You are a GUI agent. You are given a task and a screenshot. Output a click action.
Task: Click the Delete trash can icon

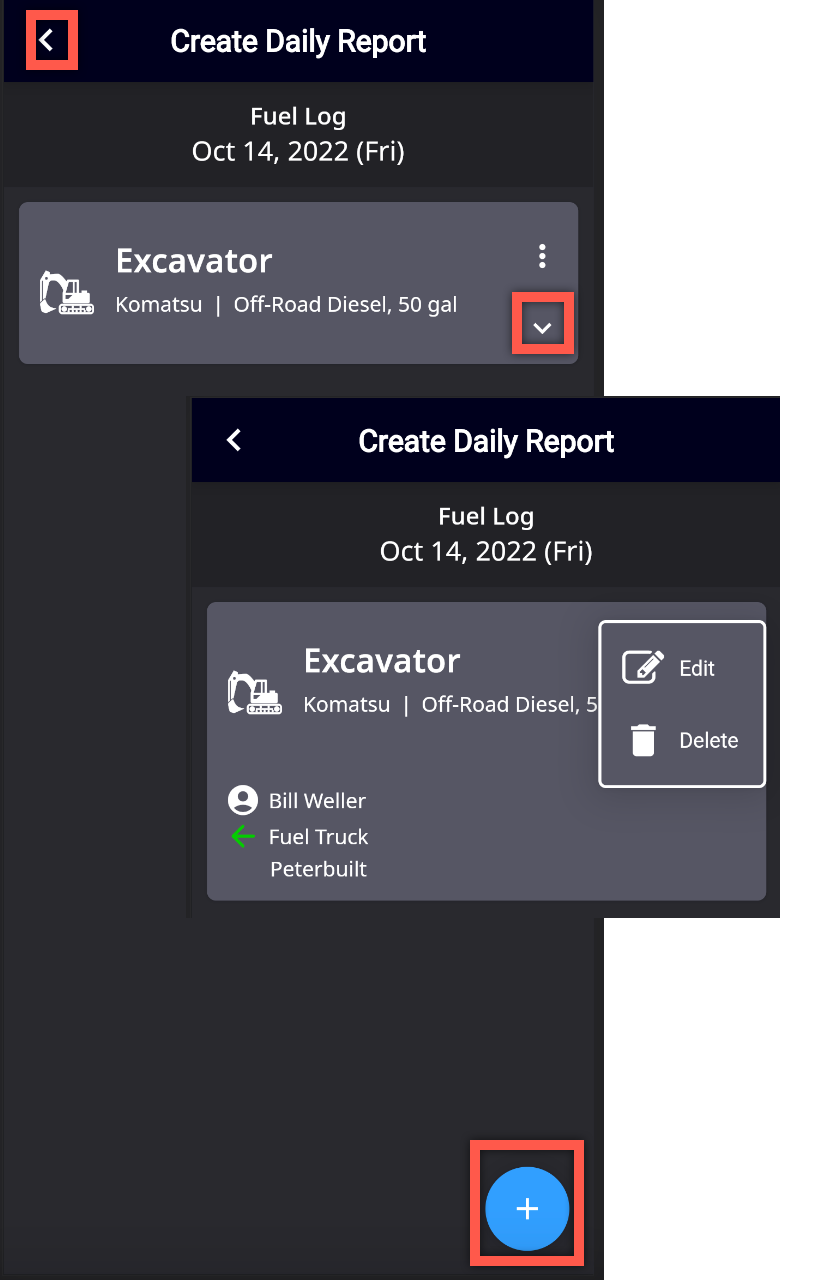coord(643,741)
